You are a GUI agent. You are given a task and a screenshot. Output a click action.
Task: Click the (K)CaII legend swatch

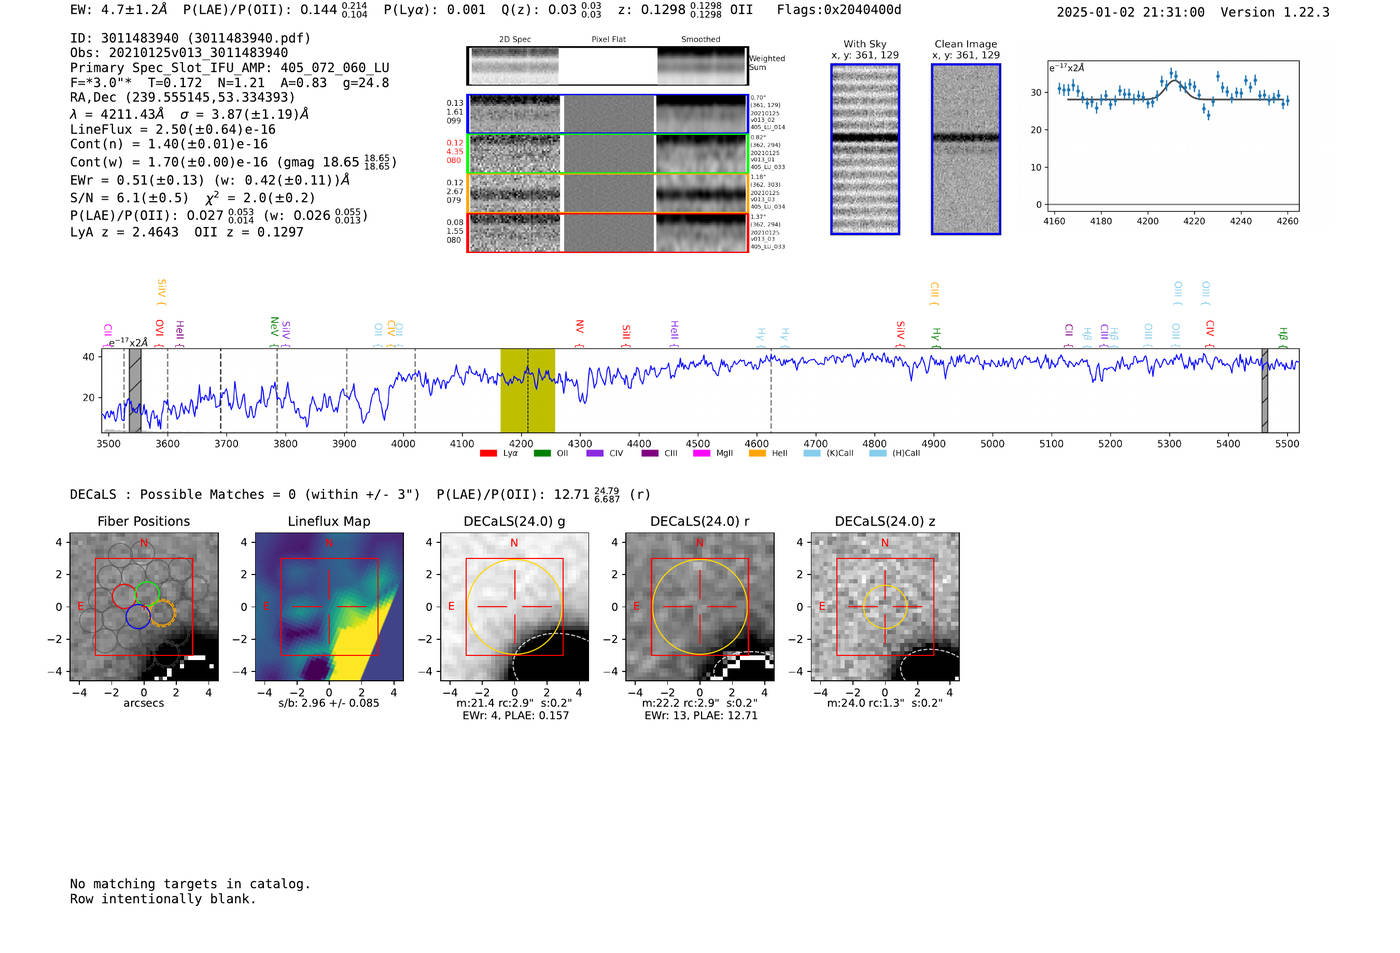812,453
